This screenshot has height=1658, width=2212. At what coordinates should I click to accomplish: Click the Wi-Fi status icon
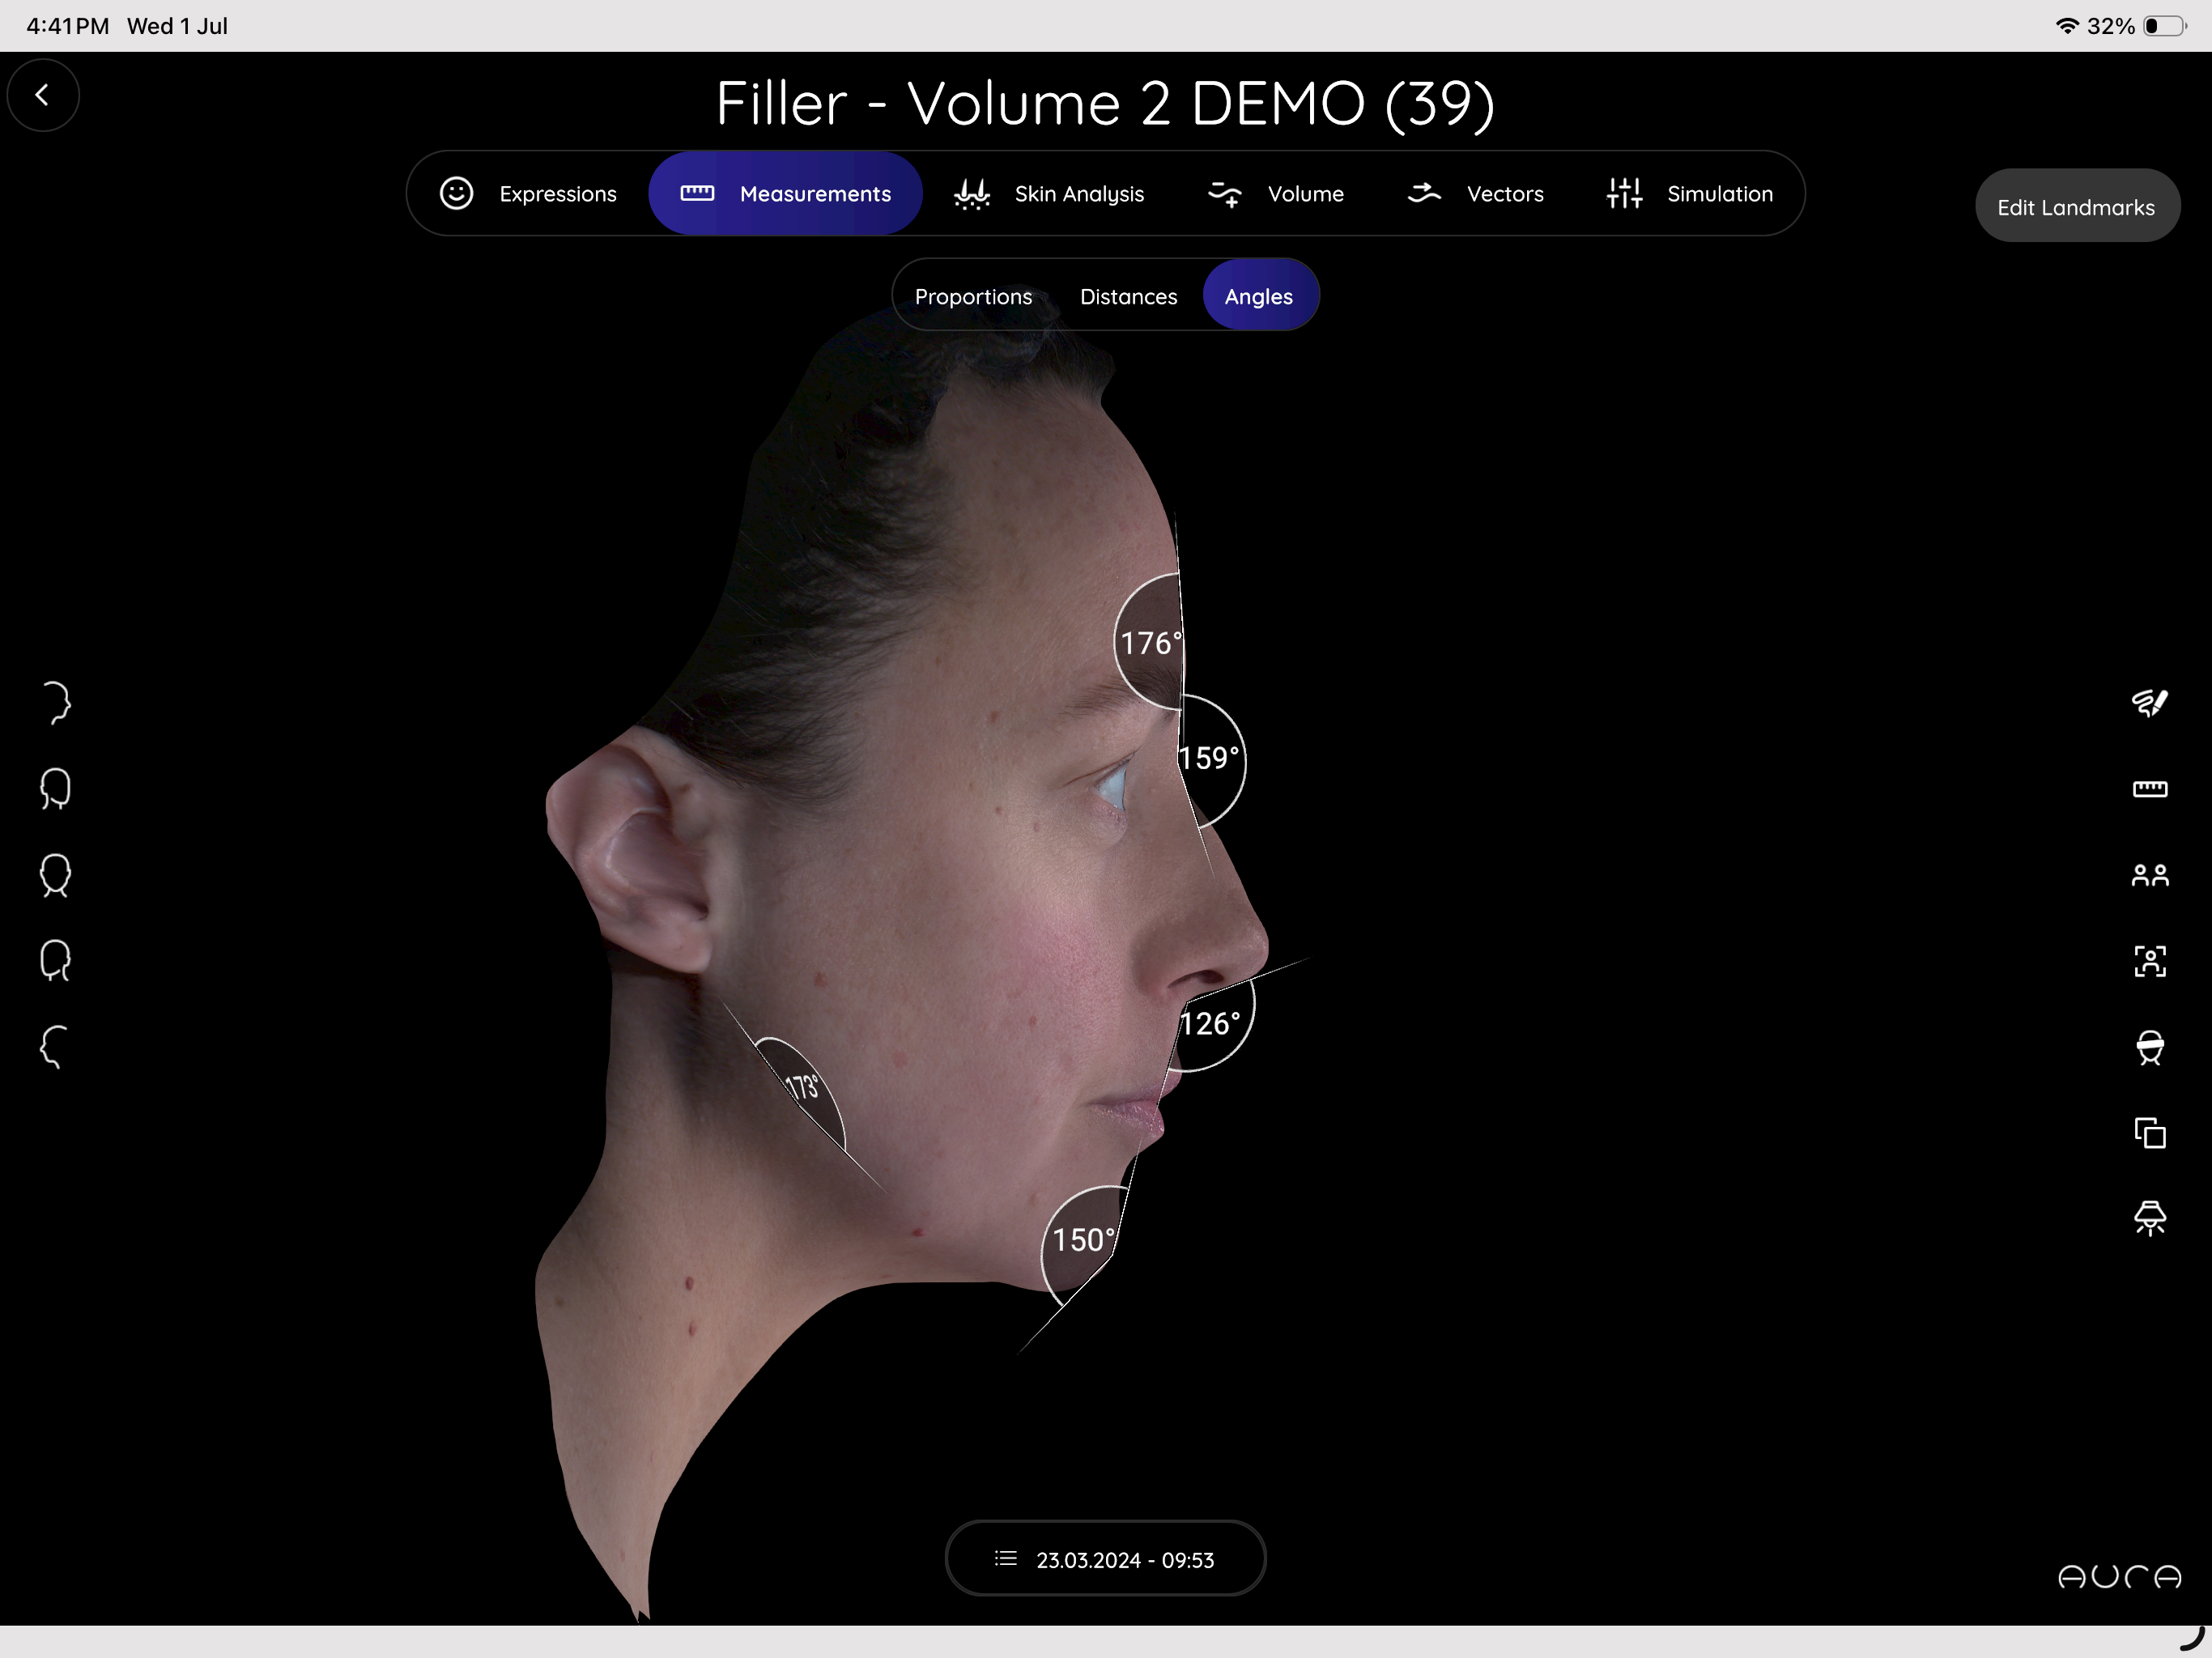(2066, 26)
